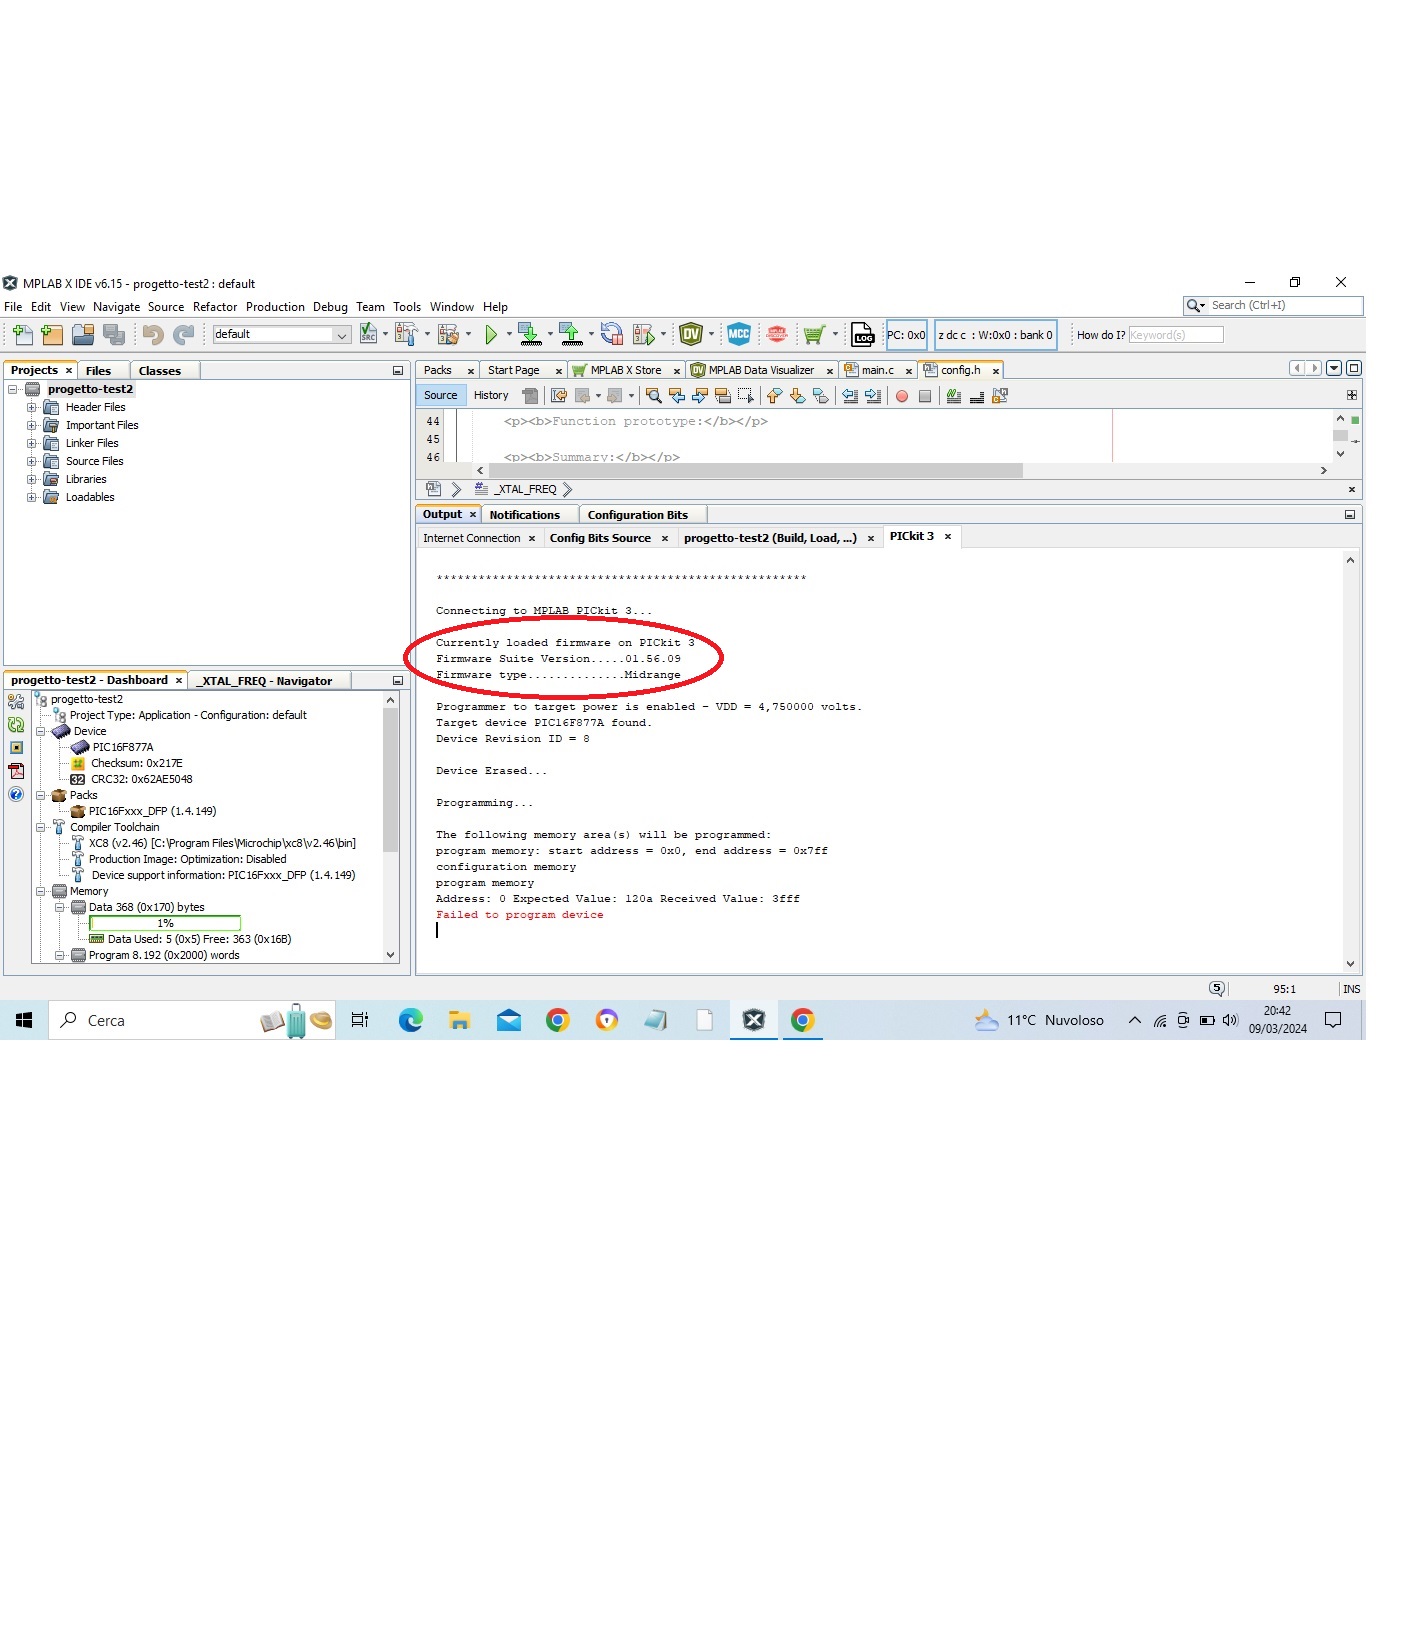Viewport: 1420px width, 1644px height.
Task: Select PIC16F877A device in the dashboard
Action: pos(122,748)
